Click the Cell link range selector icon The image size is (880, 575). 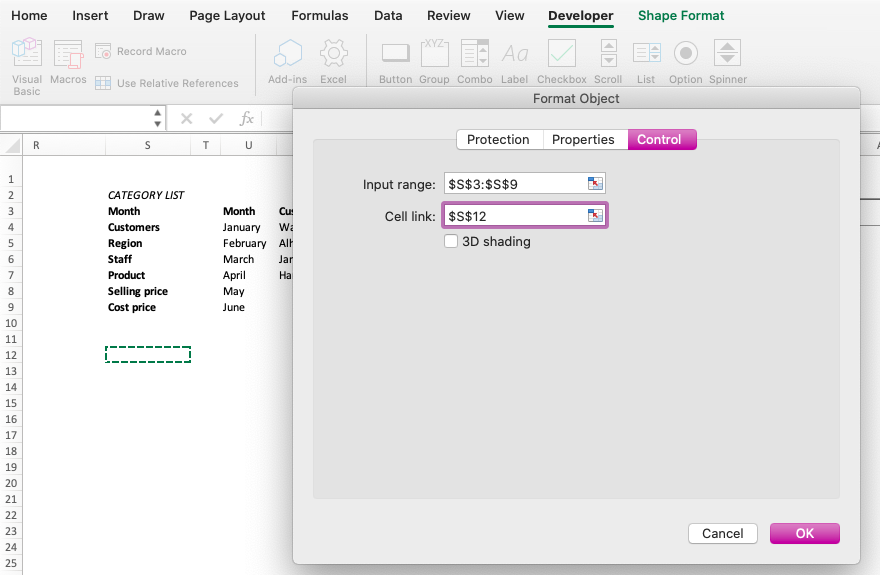(x=595, y=215)
